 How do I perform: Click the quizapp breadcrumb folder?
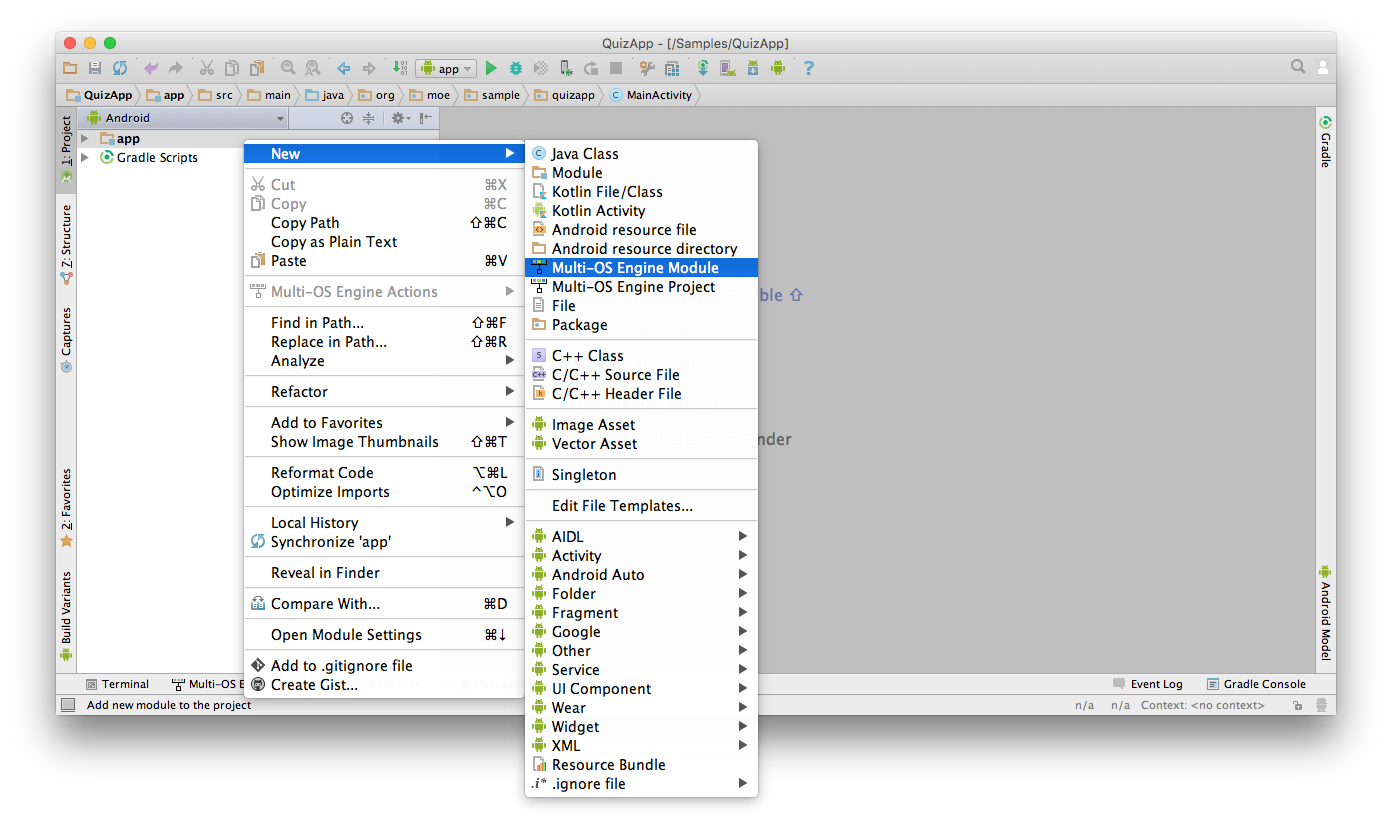coord(564,95)
